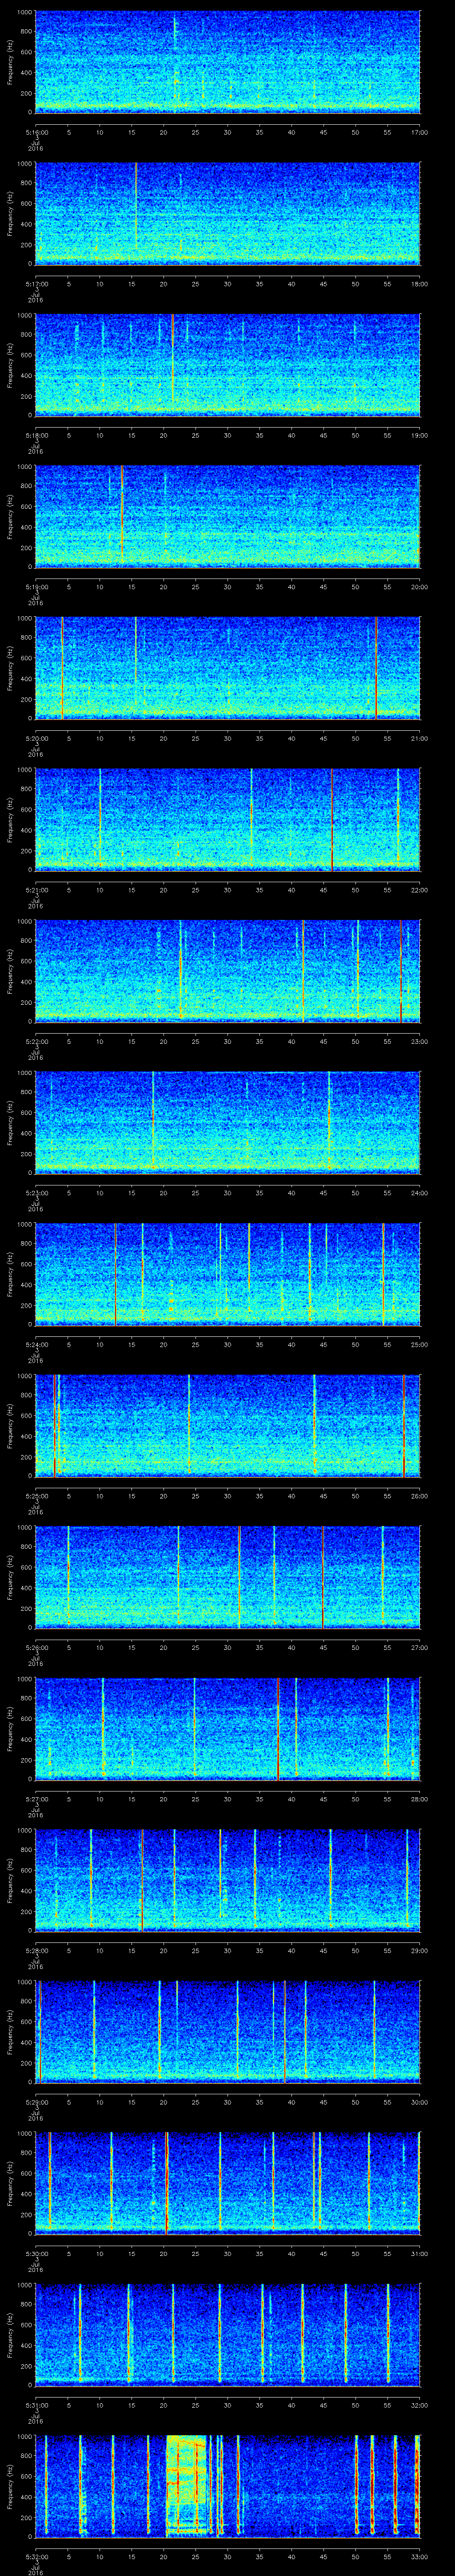The width and height of the screenshot is (455, 2576).
Task: Click the '33:00' end time label
Action: (x=420, y=2557)
